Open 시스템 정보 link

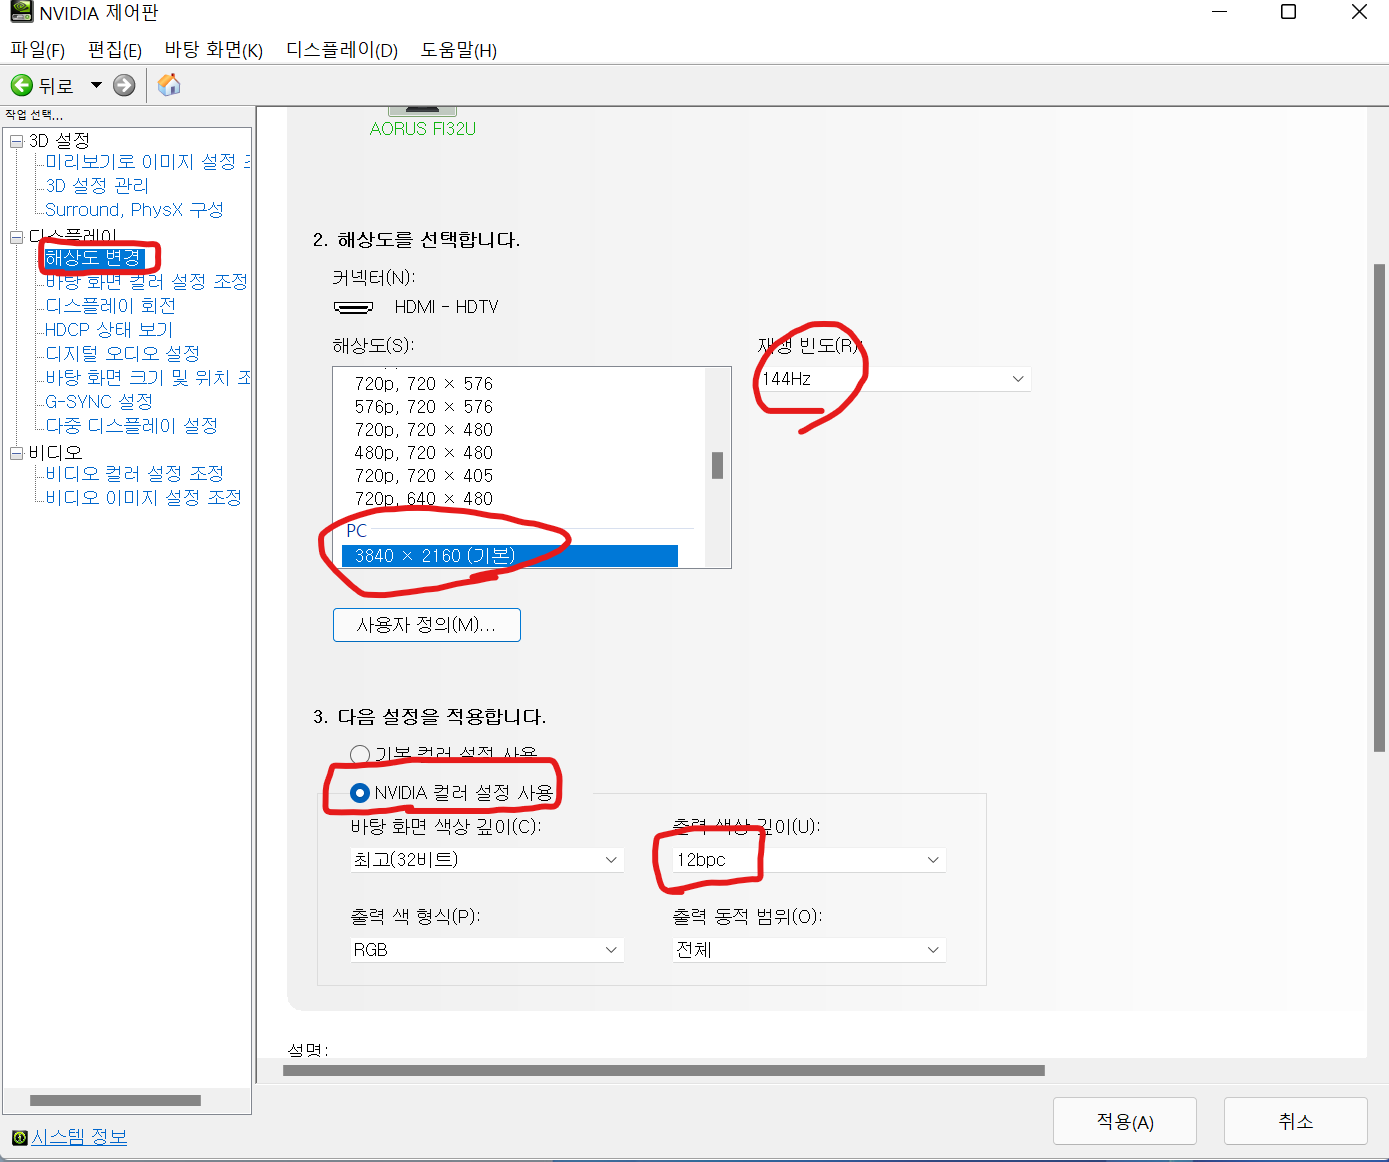[x=79, y=1137]
